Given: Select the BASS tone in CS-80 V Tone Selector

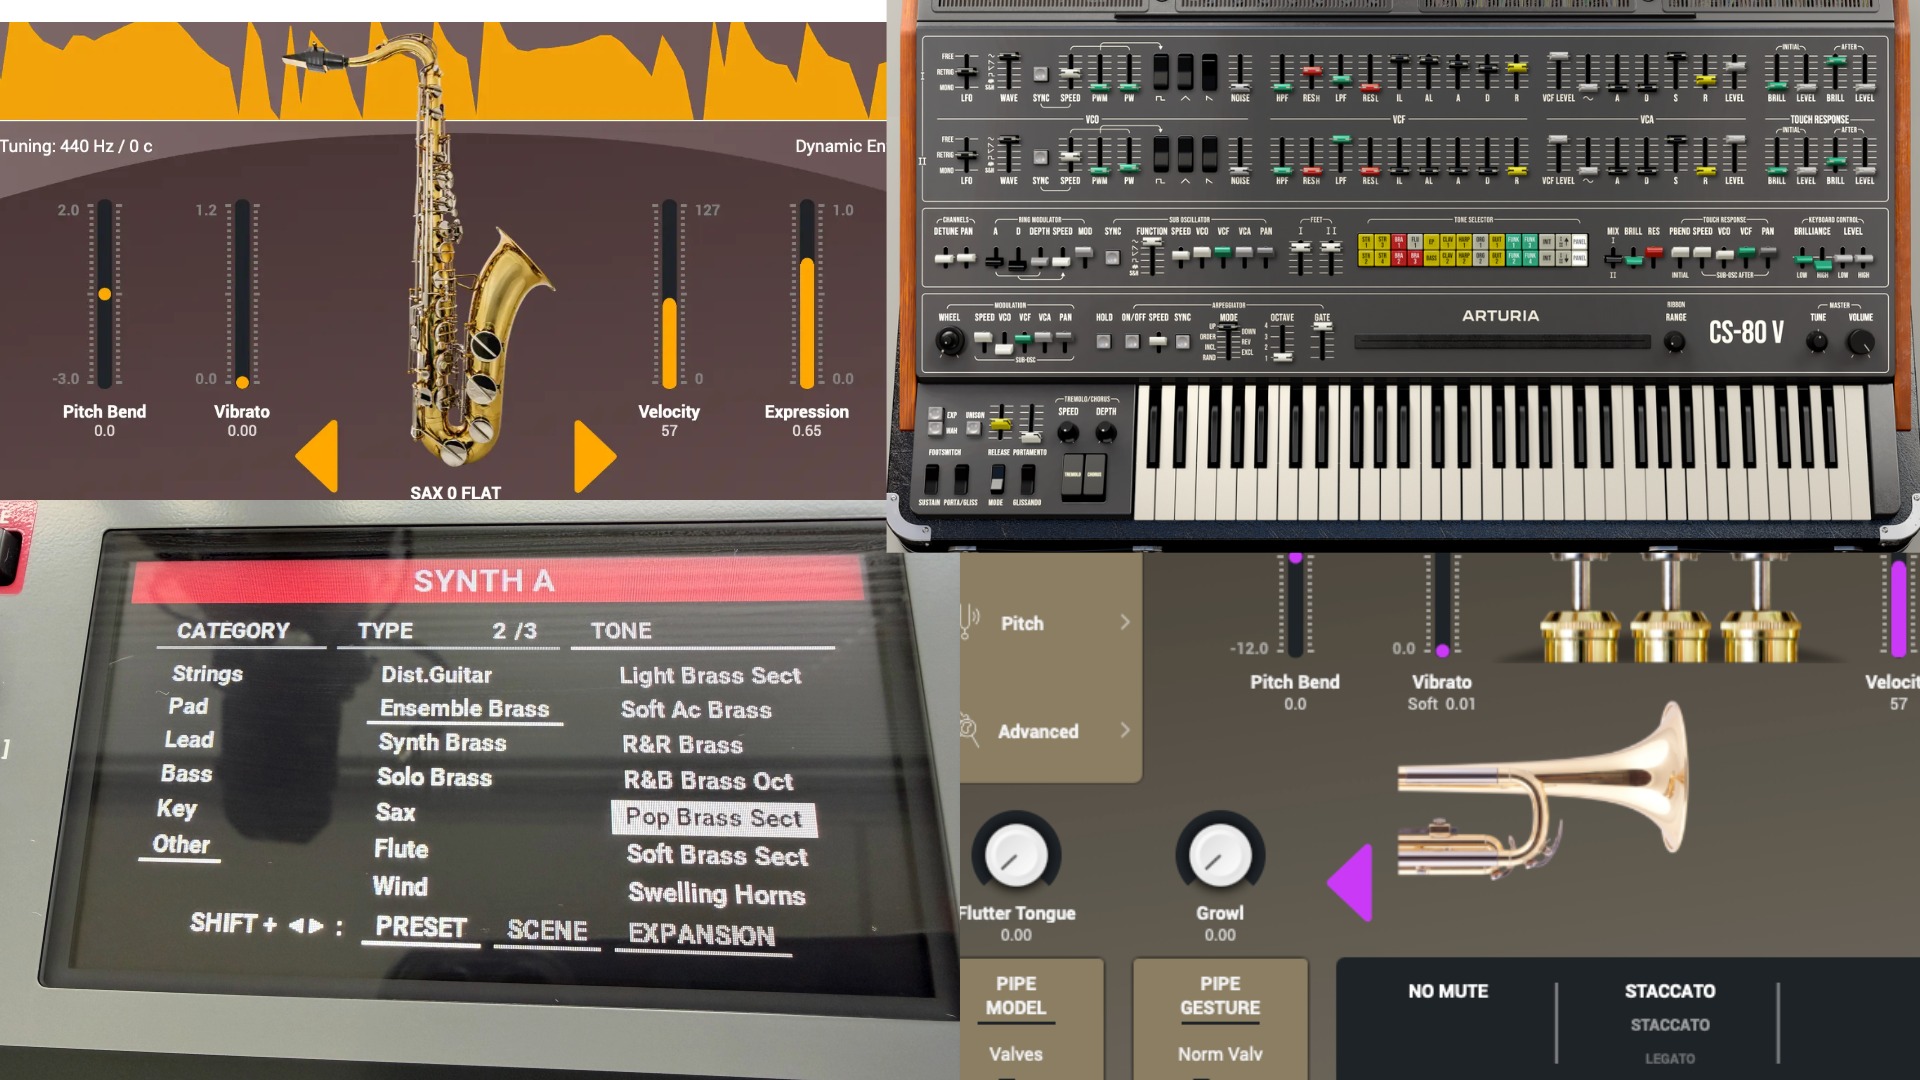Looking at the screenshot, I should pos(1431,257).
